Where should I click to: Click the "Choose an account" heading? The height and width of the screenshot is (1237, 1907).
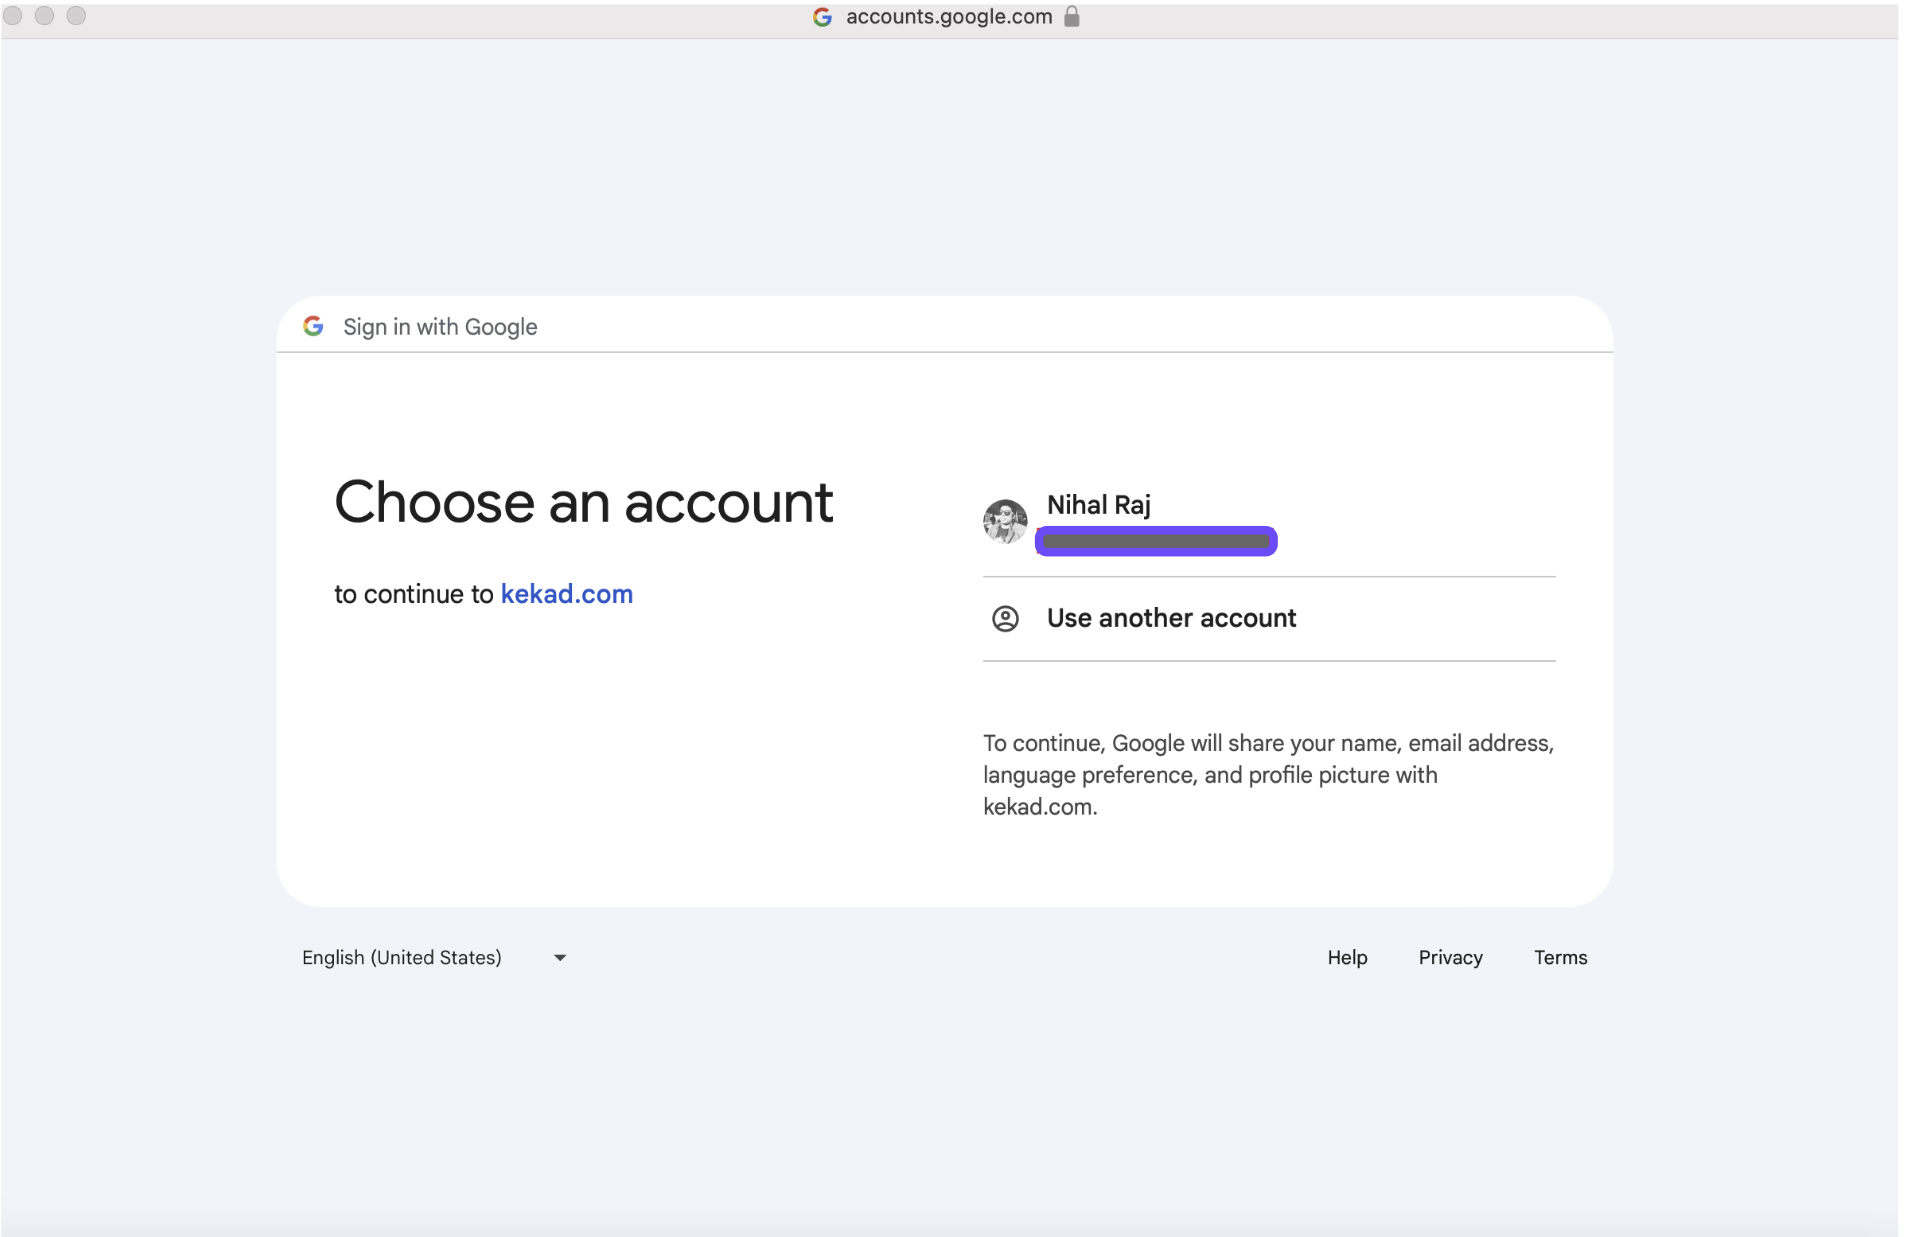coord(583,502)
